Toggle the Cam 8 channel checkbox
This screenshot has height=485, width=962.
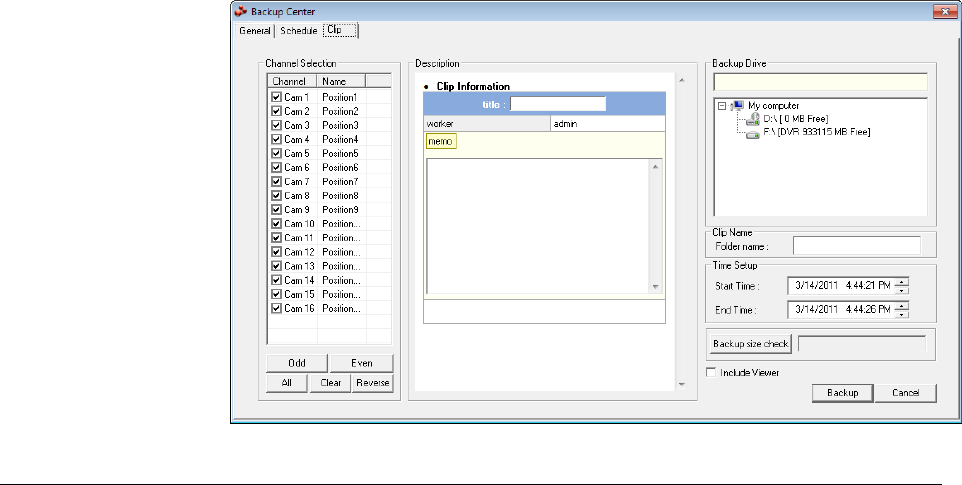click(276, 196)
